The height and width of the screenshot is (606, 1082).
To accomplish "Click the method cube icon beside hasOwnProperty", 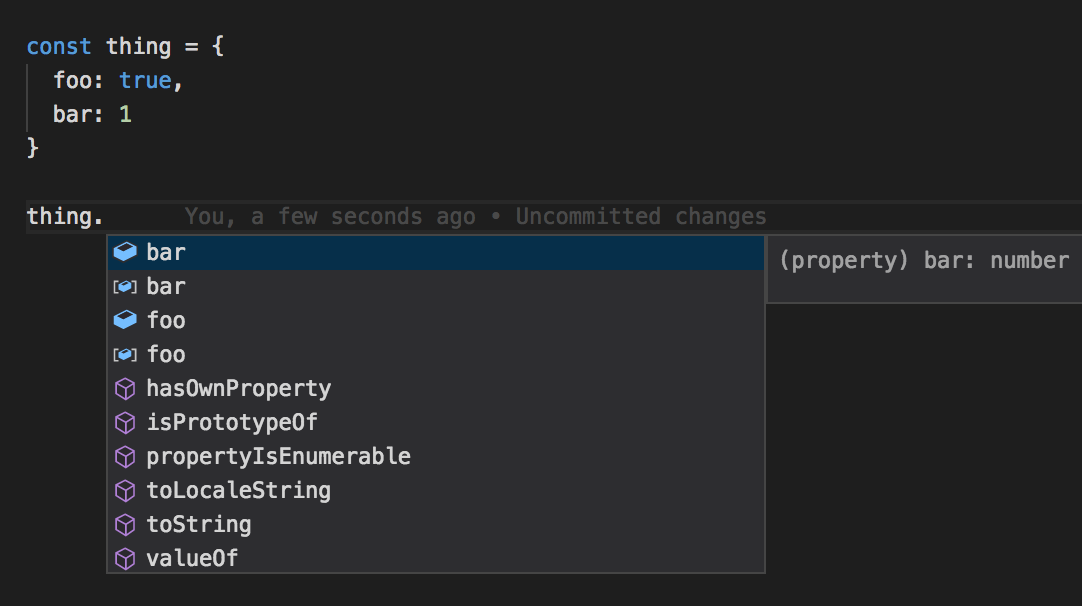I will click(x=125, y=389).
